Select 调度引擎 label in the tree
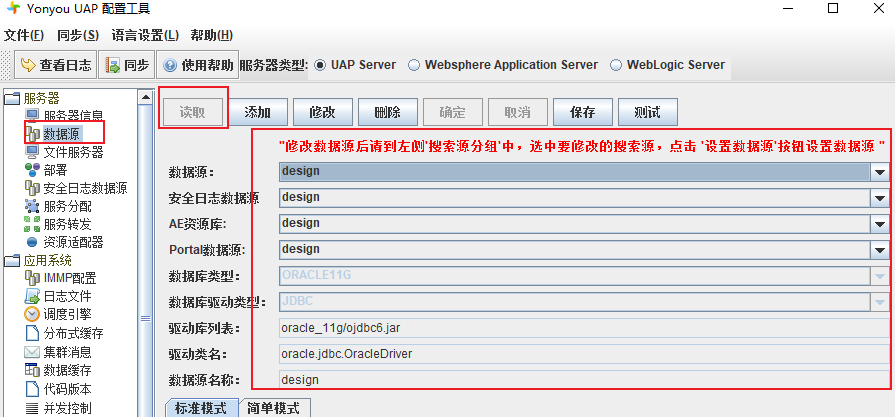The width and height of the screenshot is (895, 417). [67, 314]
